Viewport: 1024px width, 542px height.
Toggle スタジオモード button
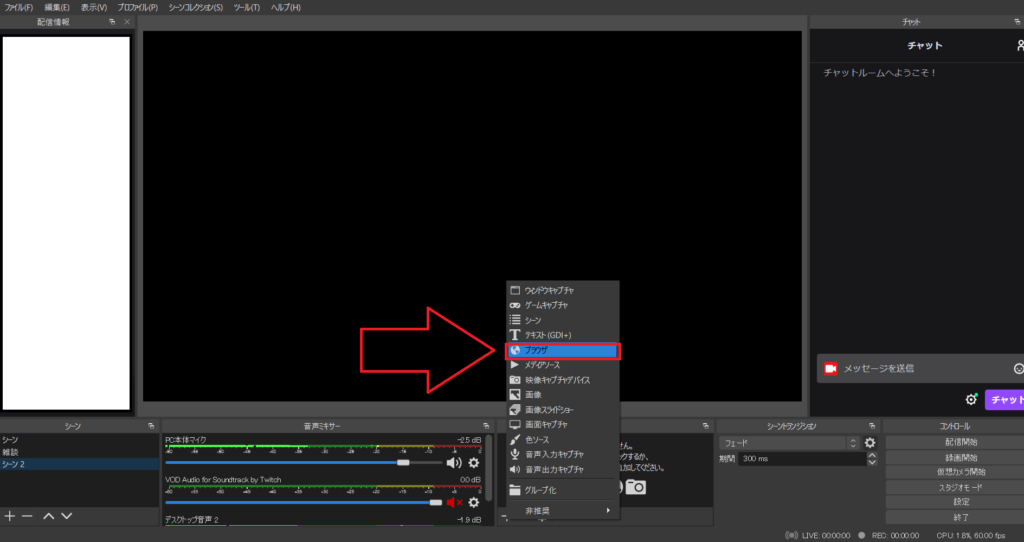tap(961, 487)
